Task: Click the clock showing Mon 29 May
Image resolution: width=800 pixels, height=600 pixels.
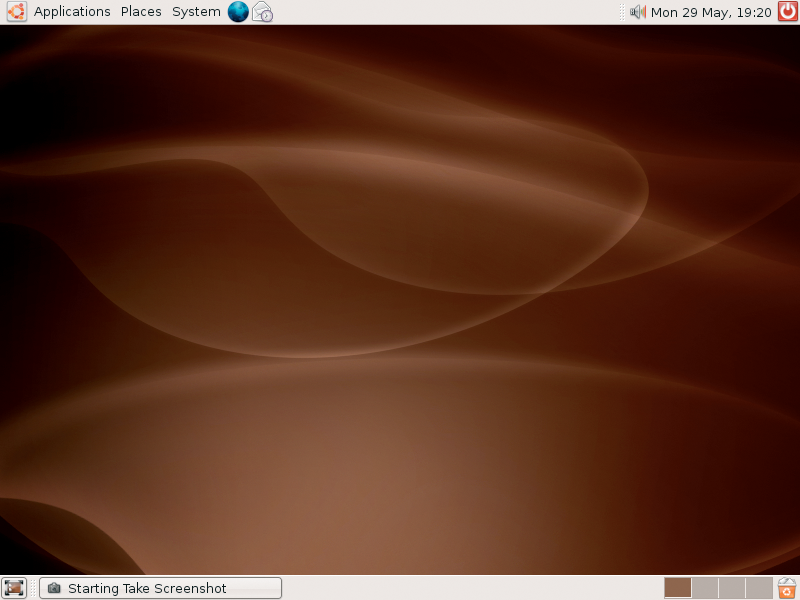Action: (x=711, y=12)
